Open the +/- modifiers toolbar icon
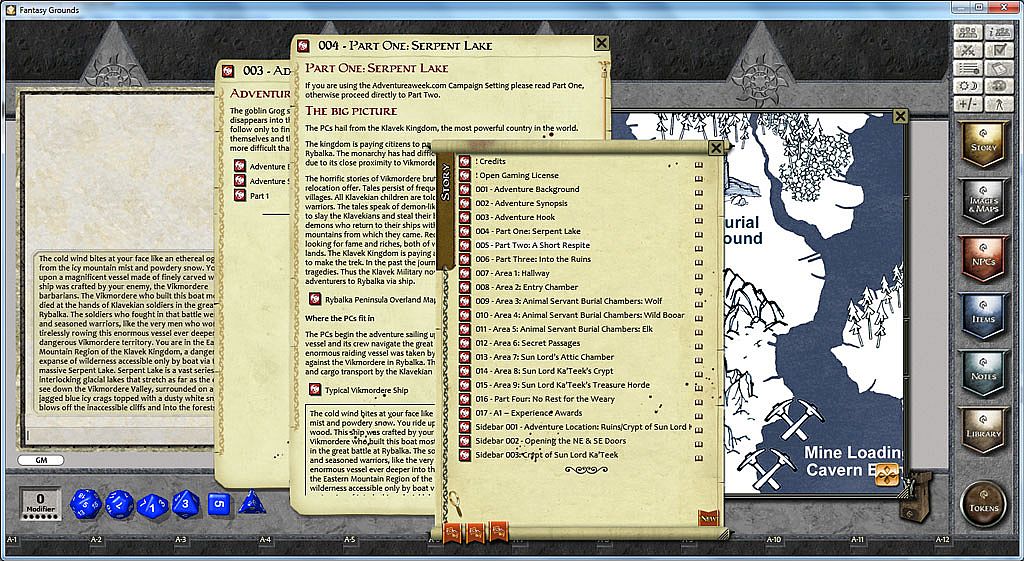The width and height of the screenshot is (1024, 561). (x=968, y=104)
